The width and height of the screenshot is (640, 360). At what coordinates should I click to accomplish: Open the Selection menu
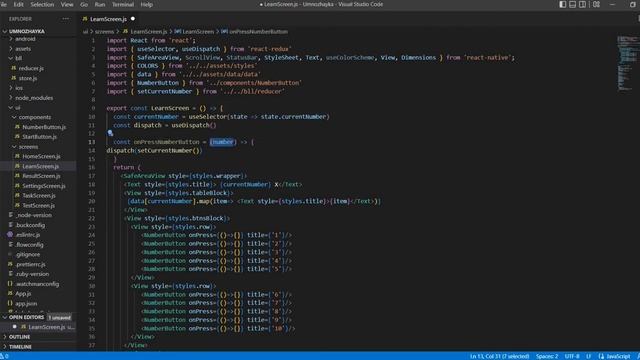pyautogui.click(x=42, y=4)
